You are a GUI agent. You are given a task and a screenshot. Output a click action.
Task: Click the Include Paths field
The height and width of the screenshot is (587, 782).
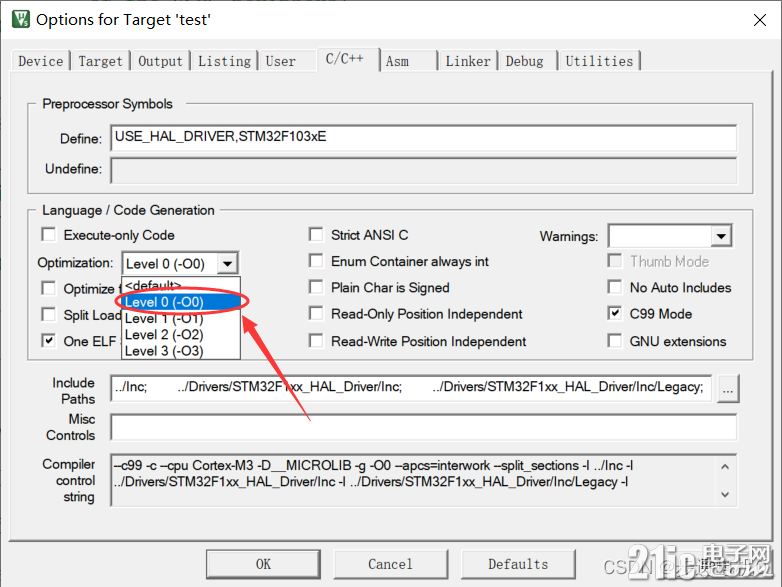click(411, 388)
